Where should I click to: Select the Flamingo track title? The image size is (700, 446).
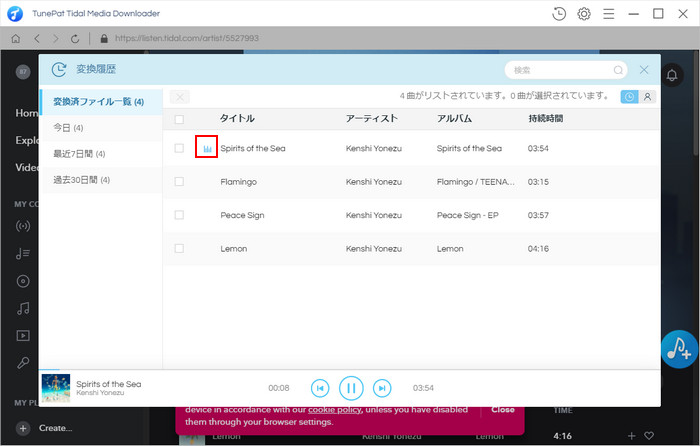coord(238,182)
